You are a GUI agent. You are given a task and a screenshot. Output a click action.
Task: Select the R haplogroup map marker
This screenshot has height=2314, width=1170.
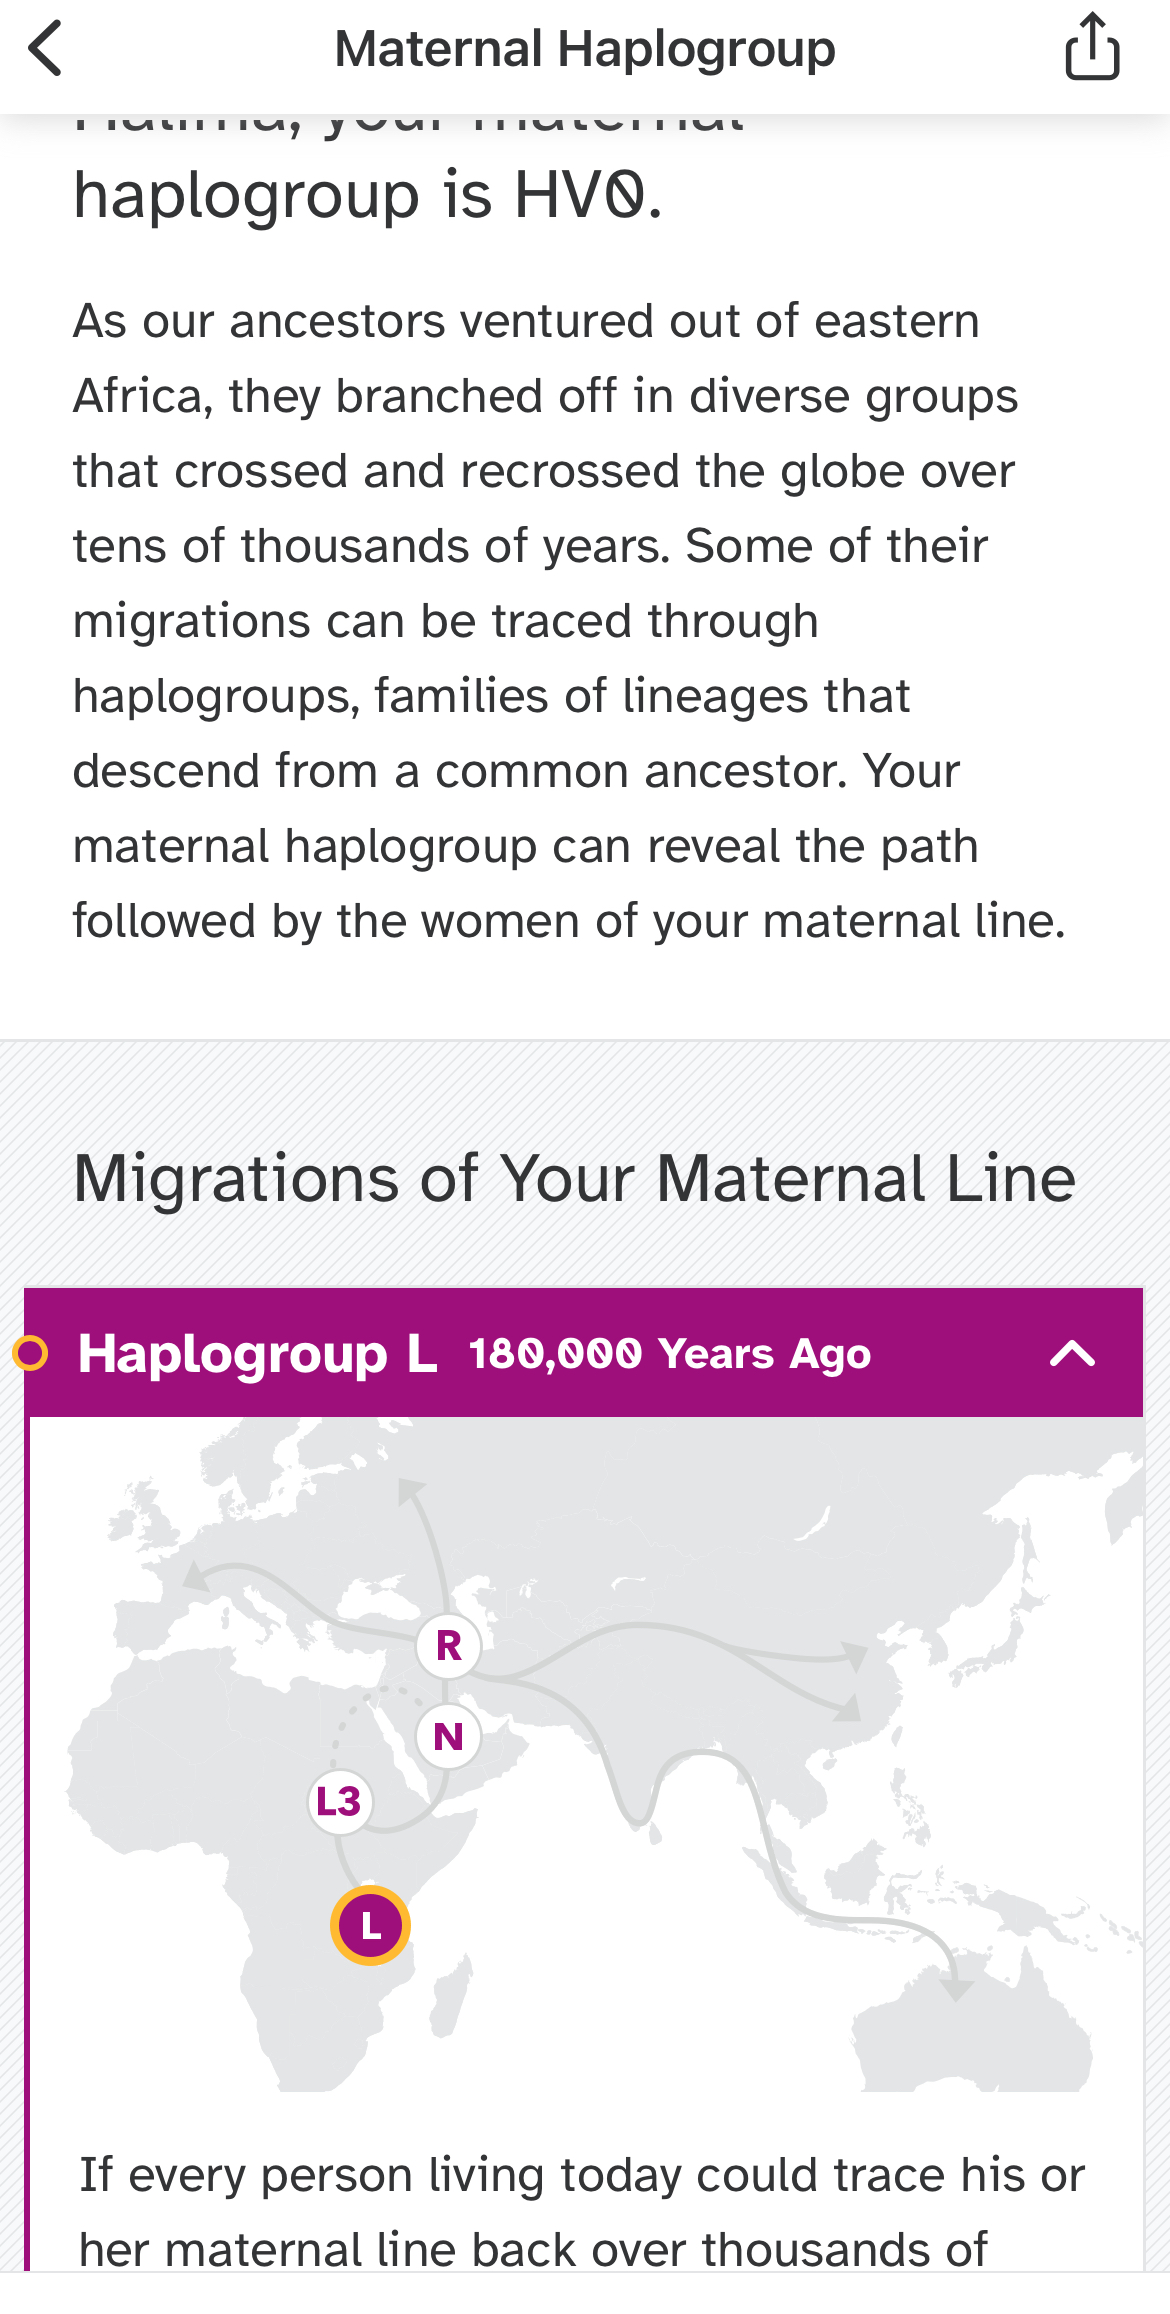[448, 1645]
